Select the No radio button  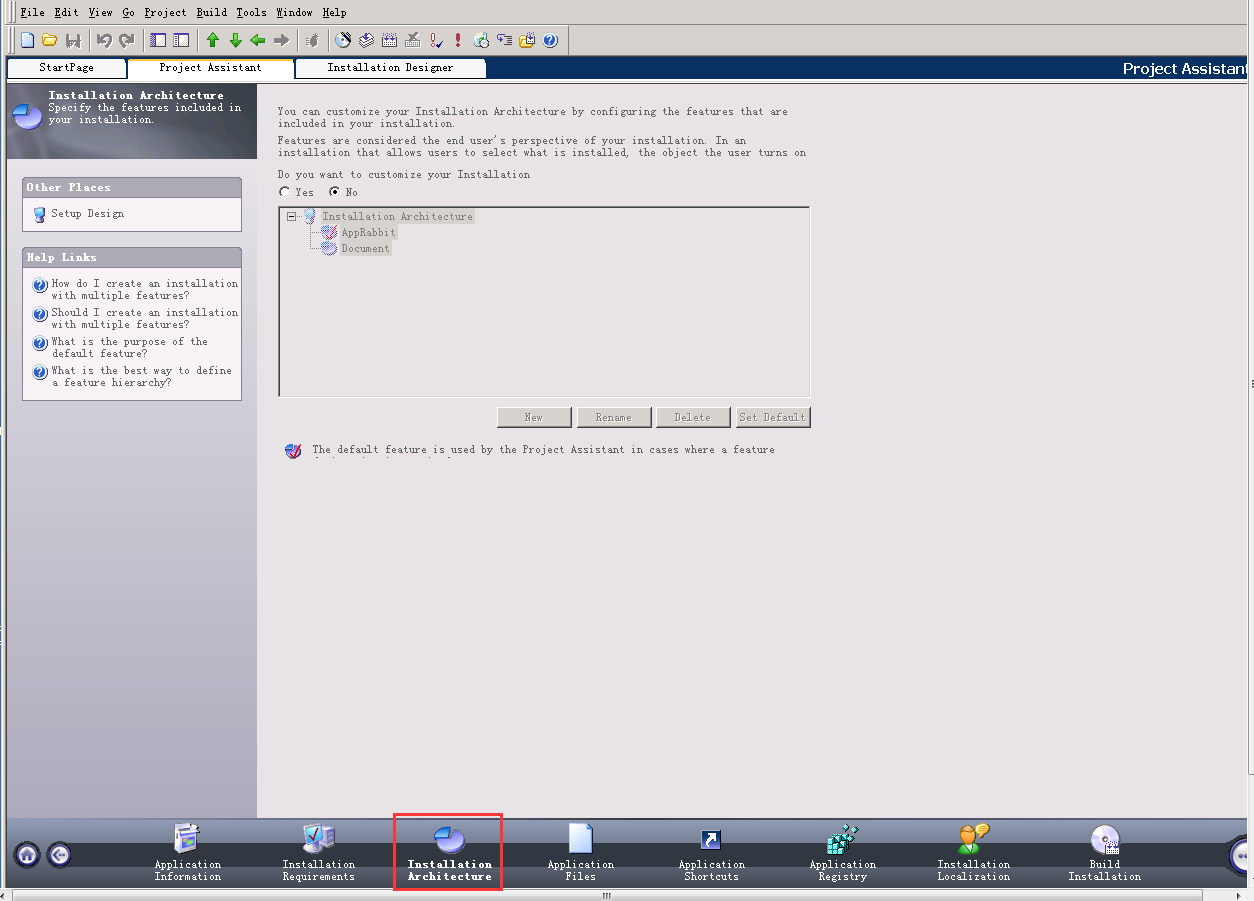click(x=335, y=192)
